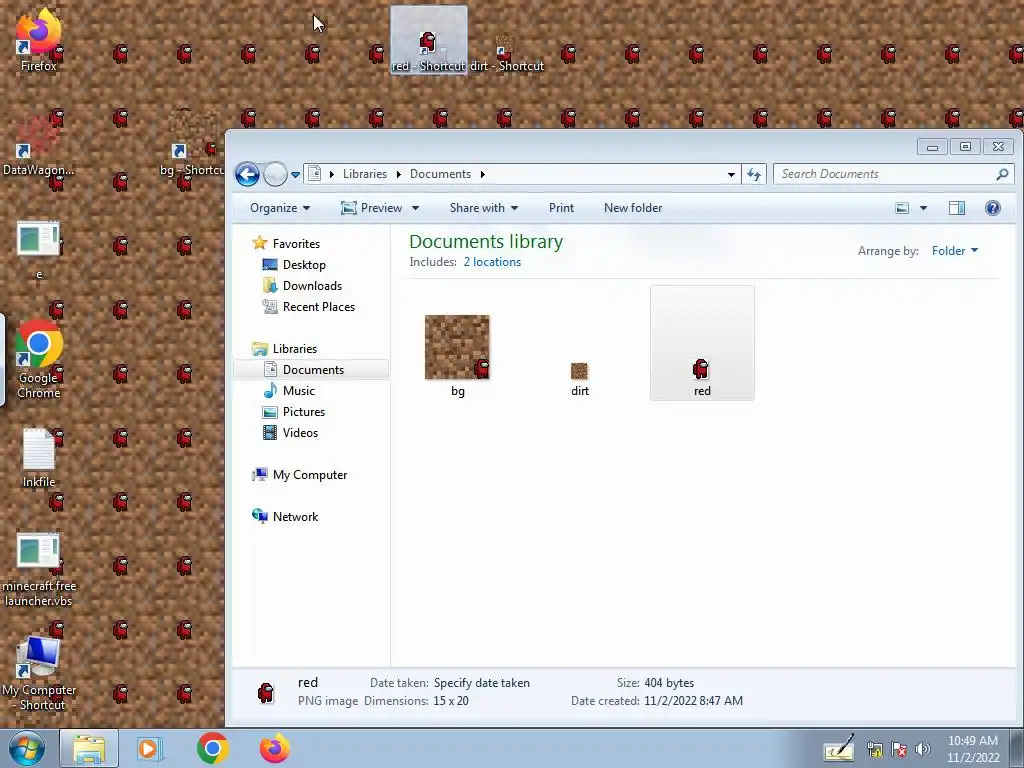Image resolution: width=1024 pixels, height=768 pixels.
Task: Select Recent Places in navigation pane
Action: point(319,307)
